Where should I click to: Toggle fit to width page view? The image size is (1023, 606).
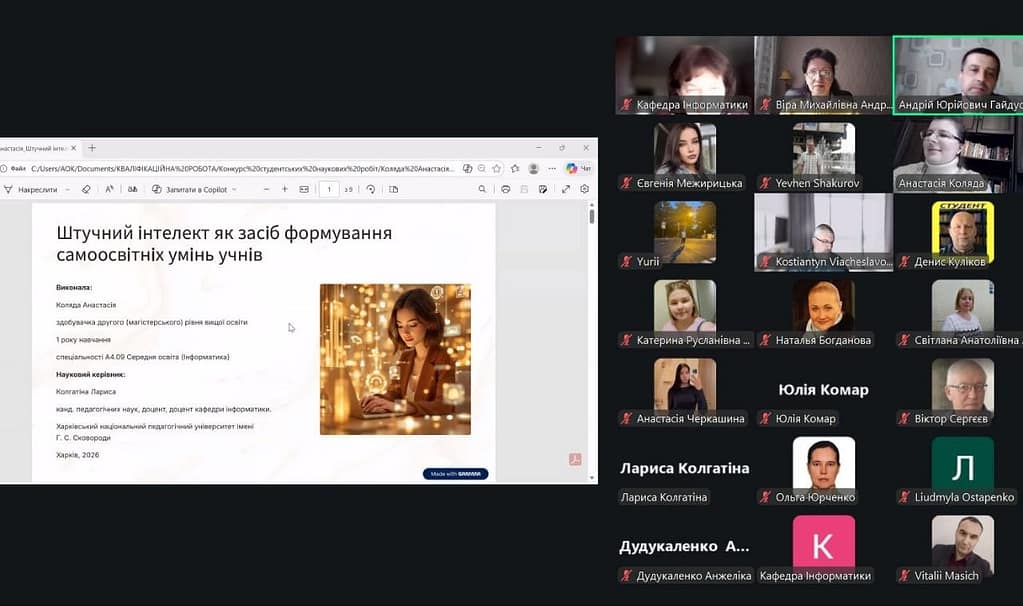click(x=304, y=189)
